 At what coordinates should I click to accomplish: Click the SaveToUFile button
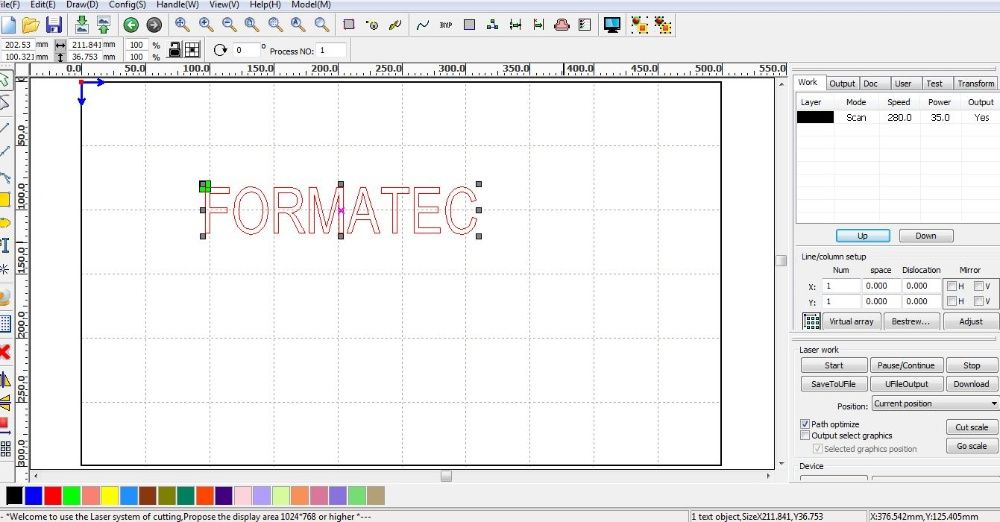834,384
